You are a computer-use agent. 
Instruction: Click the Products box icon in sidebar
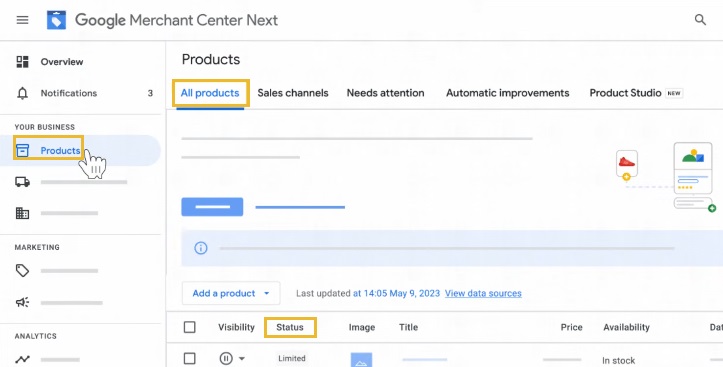coord(22,150)
